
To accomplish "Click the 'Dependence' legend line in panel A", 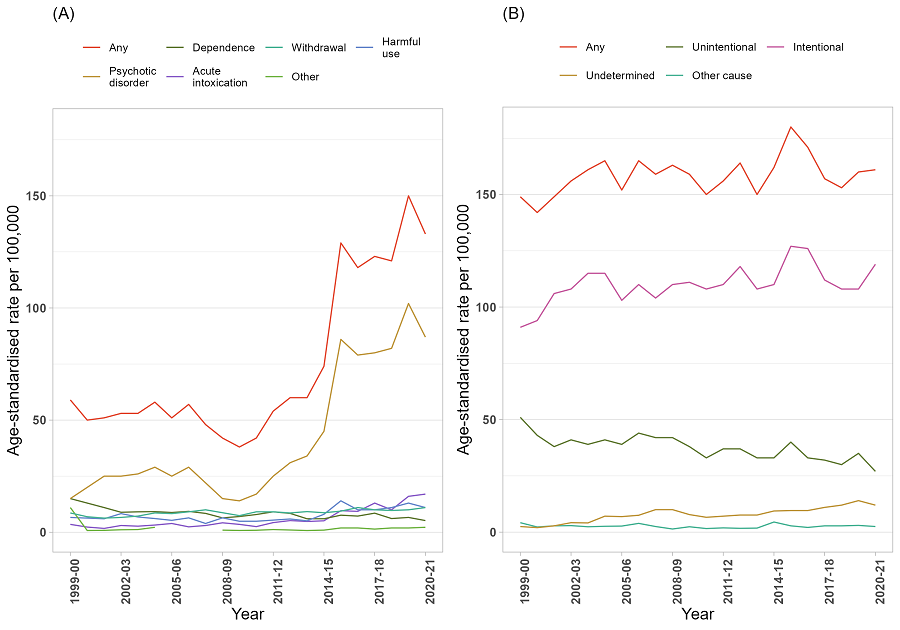I will pos(174,48).
